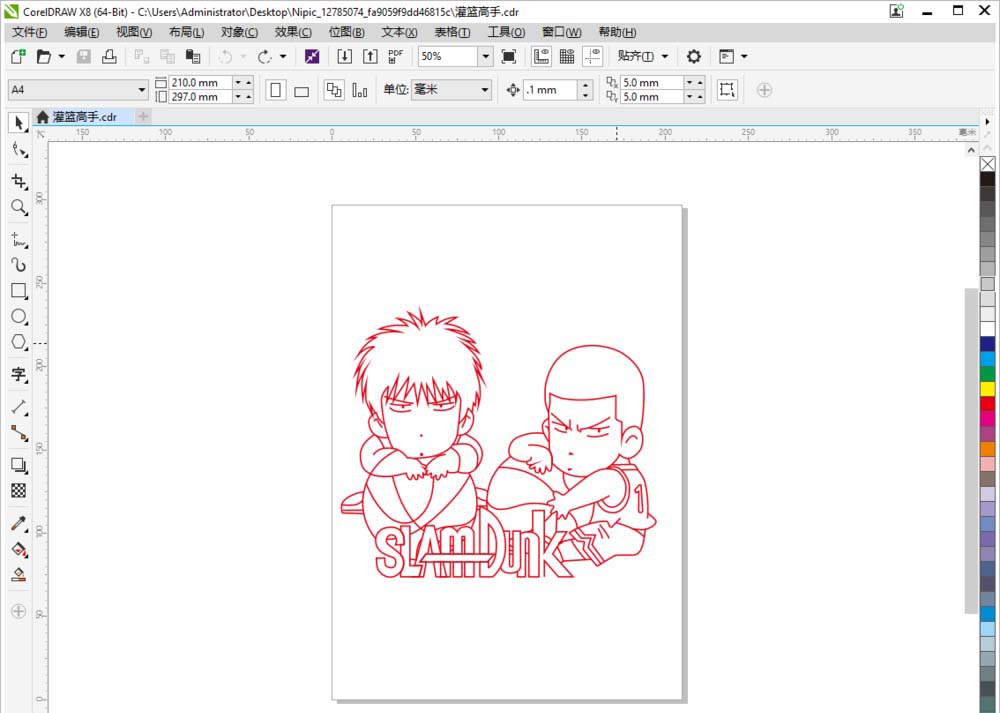The width and height of the screenshot is (1000, 713).
Task: Click the Search content icon
Action: coord(312,56)
